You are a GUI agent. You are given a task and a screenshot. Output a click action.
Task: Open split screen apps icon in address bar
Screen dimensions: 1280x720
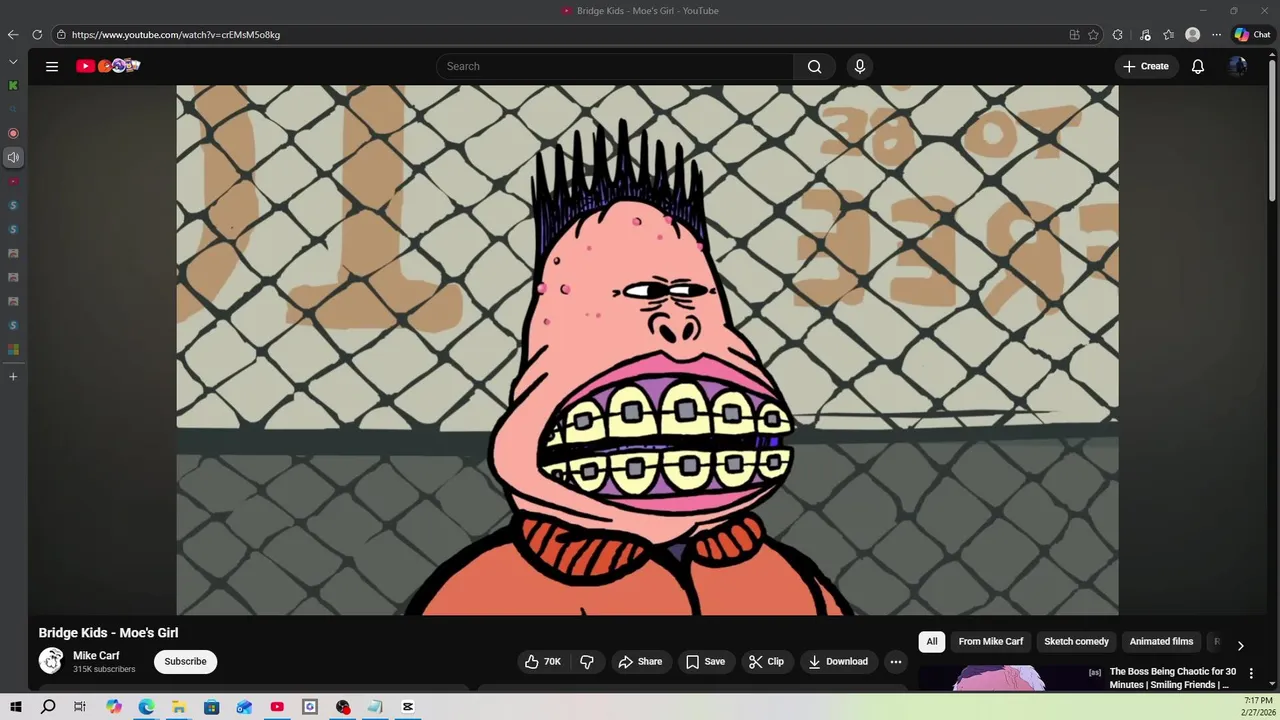point(1074,34)
